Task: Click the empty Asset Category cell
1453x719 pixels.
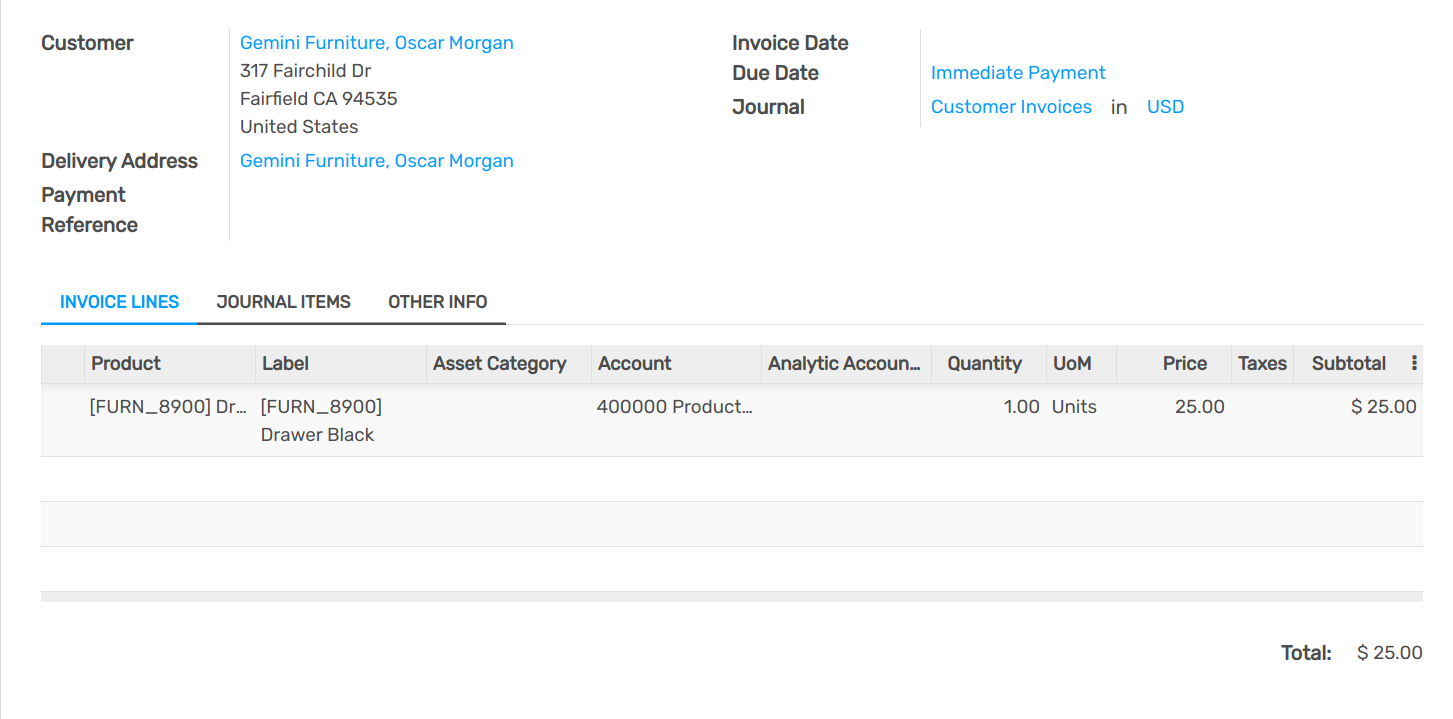Action: (500, 406)
